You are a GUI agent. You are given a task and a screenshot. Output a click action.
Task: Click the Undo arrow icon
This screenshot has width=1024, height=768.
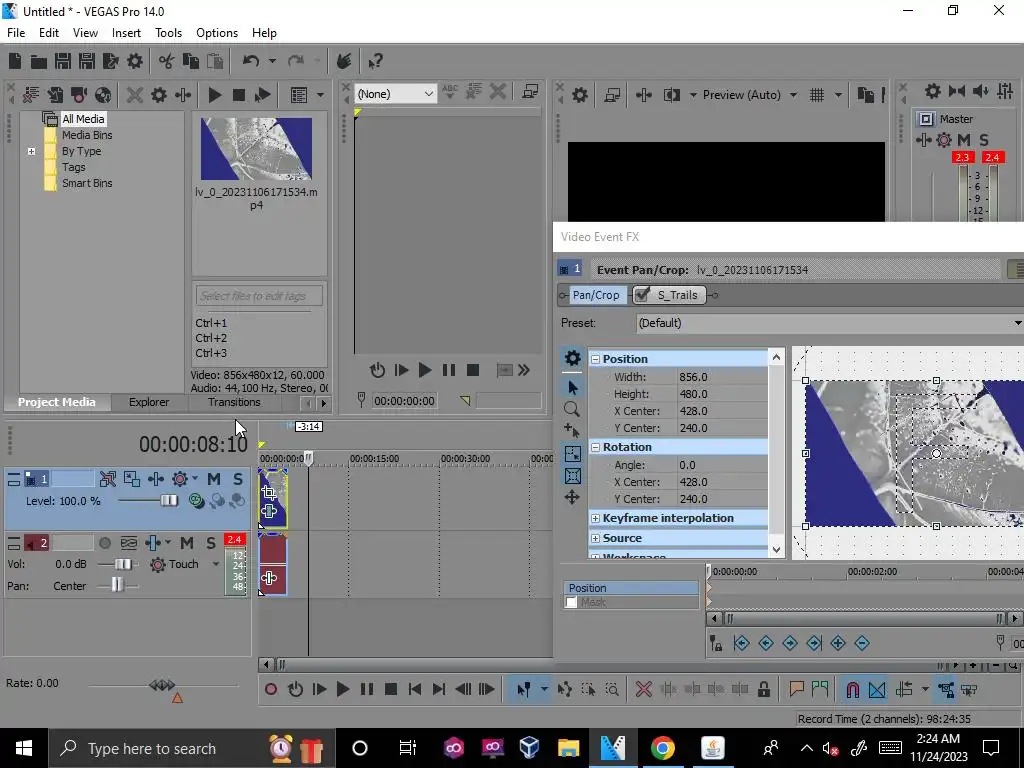251,61
